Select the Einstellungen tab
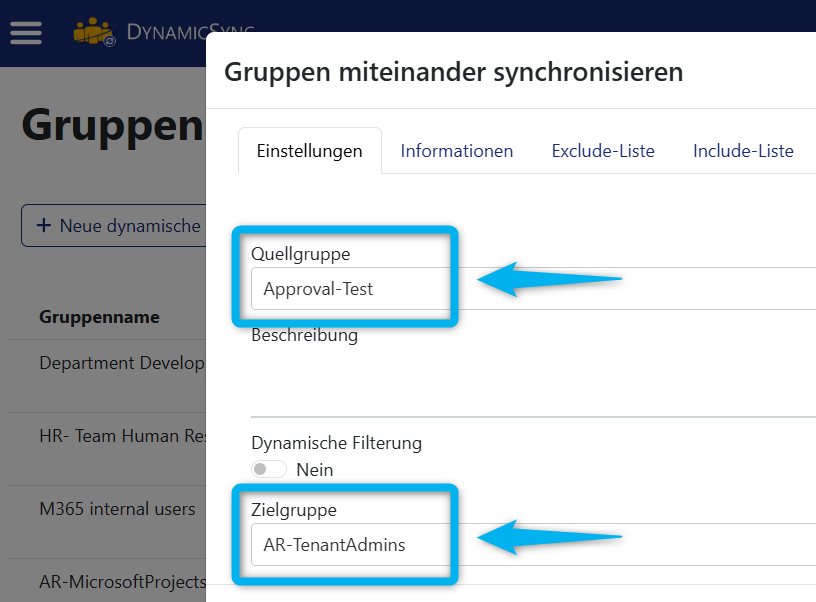Image resolution: width=816 pixels, height=602 pixels. (x=310, y=150)
